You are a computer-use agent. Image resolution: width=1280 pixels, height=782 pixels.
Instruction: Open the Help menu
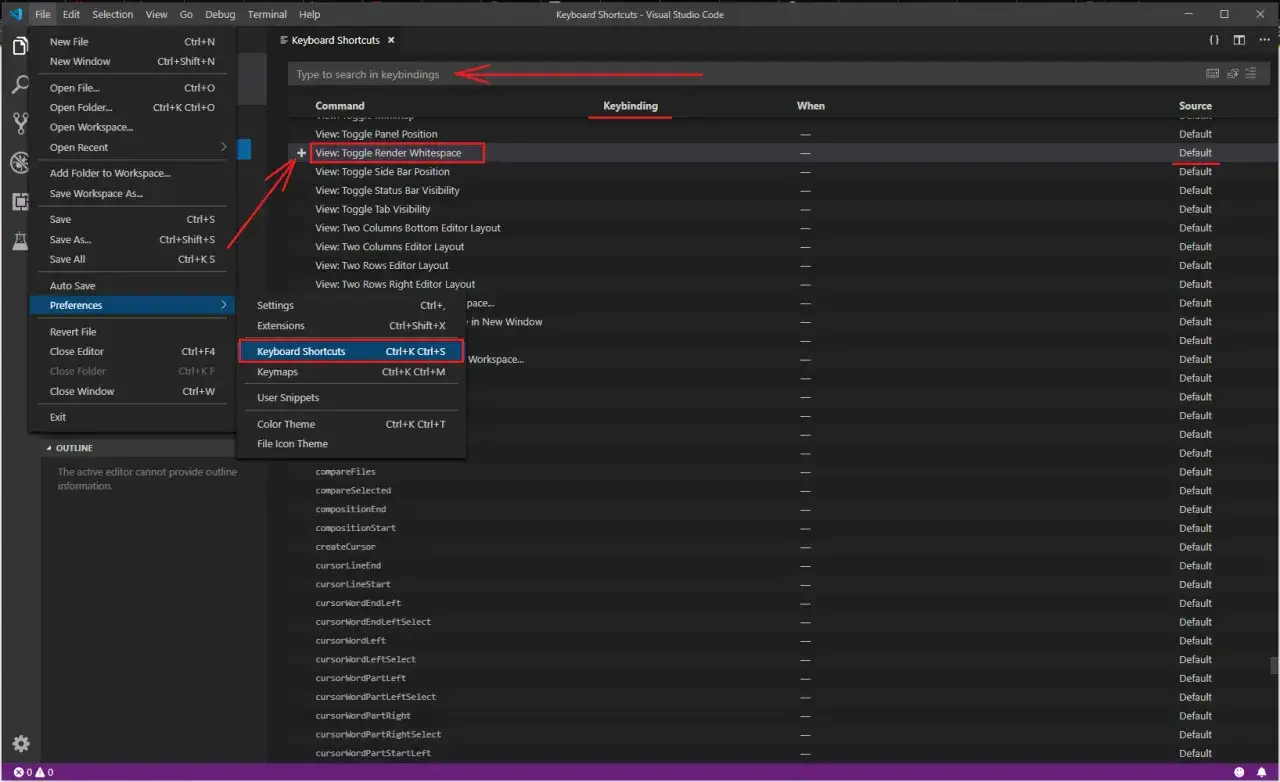(x=310, y=14)
